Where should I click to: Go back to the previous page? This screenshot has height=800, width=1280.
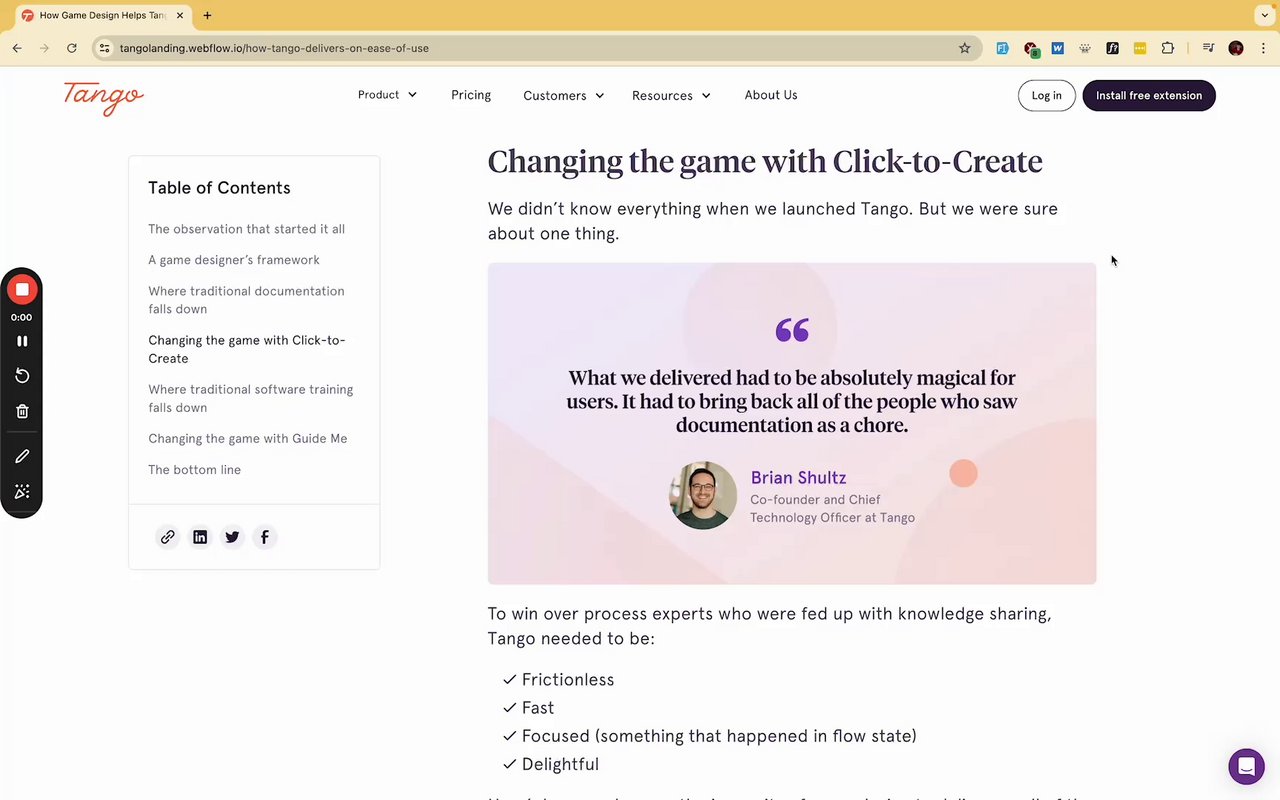tap(17, 48)
